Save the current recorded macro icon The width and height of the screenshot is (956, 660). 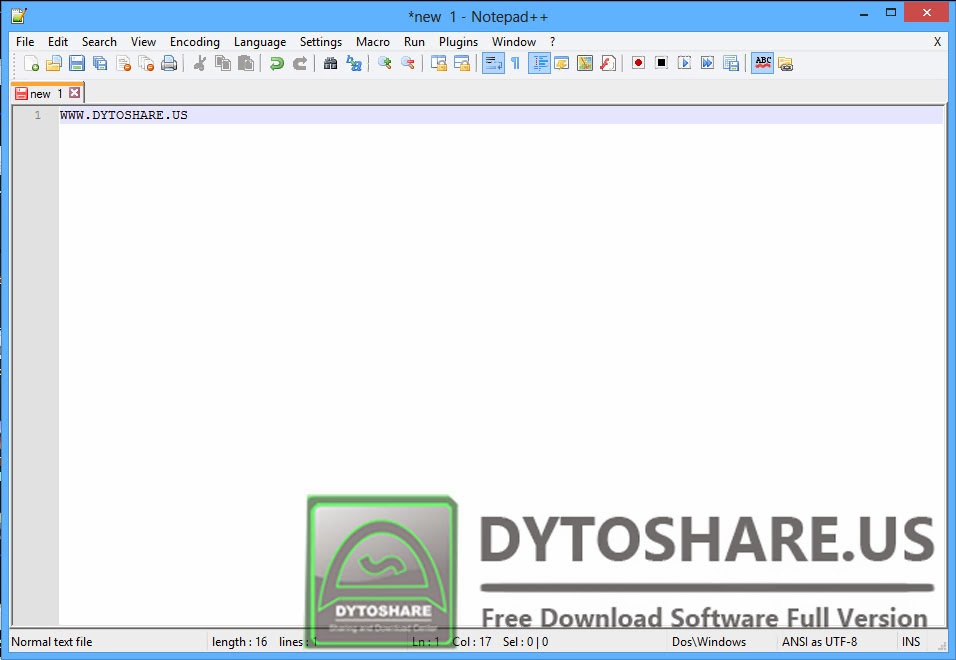pyautogui.click(x=730, y=63)
